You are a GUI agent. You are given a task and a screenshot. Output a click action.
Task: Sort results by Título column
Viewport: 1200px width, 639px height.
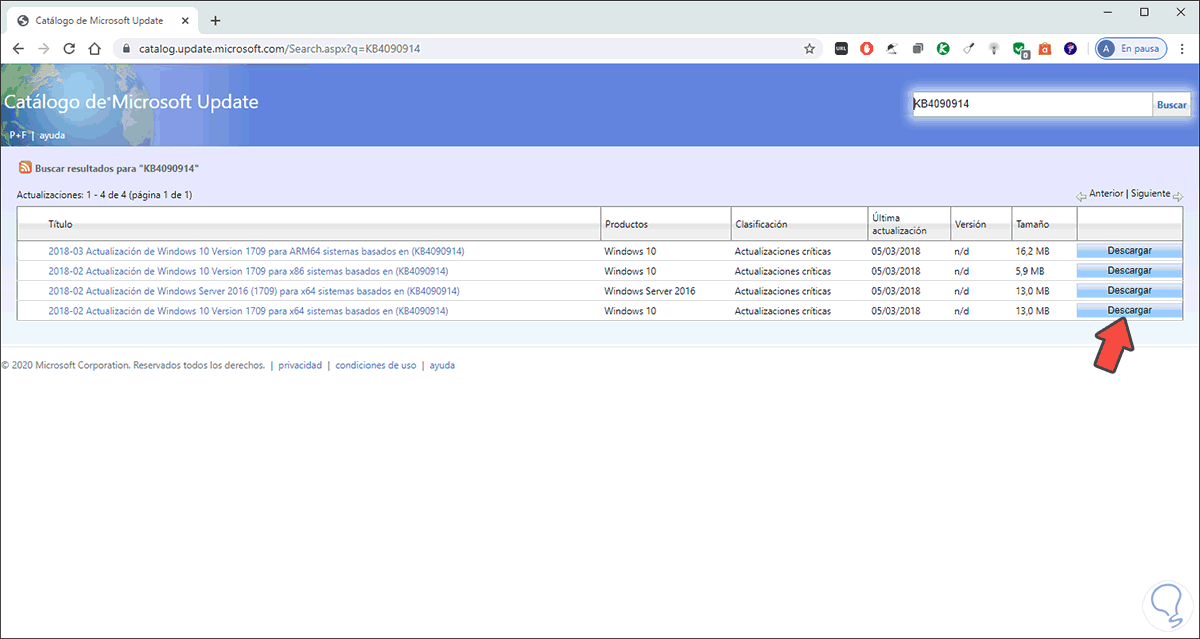pos(60,224)
